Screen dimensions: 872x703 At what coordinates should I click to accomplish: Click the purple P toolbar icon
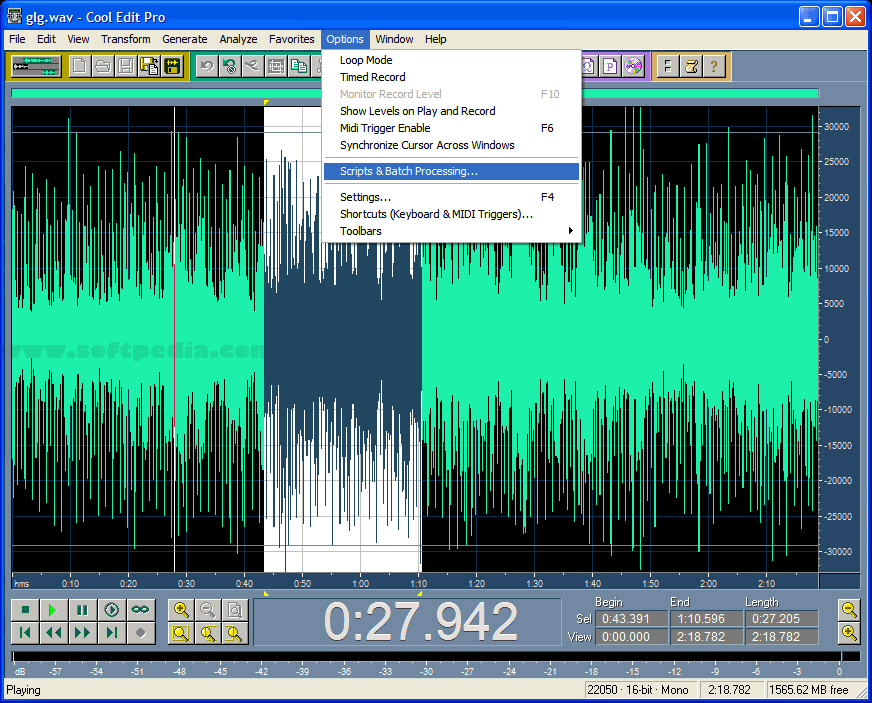610,66
